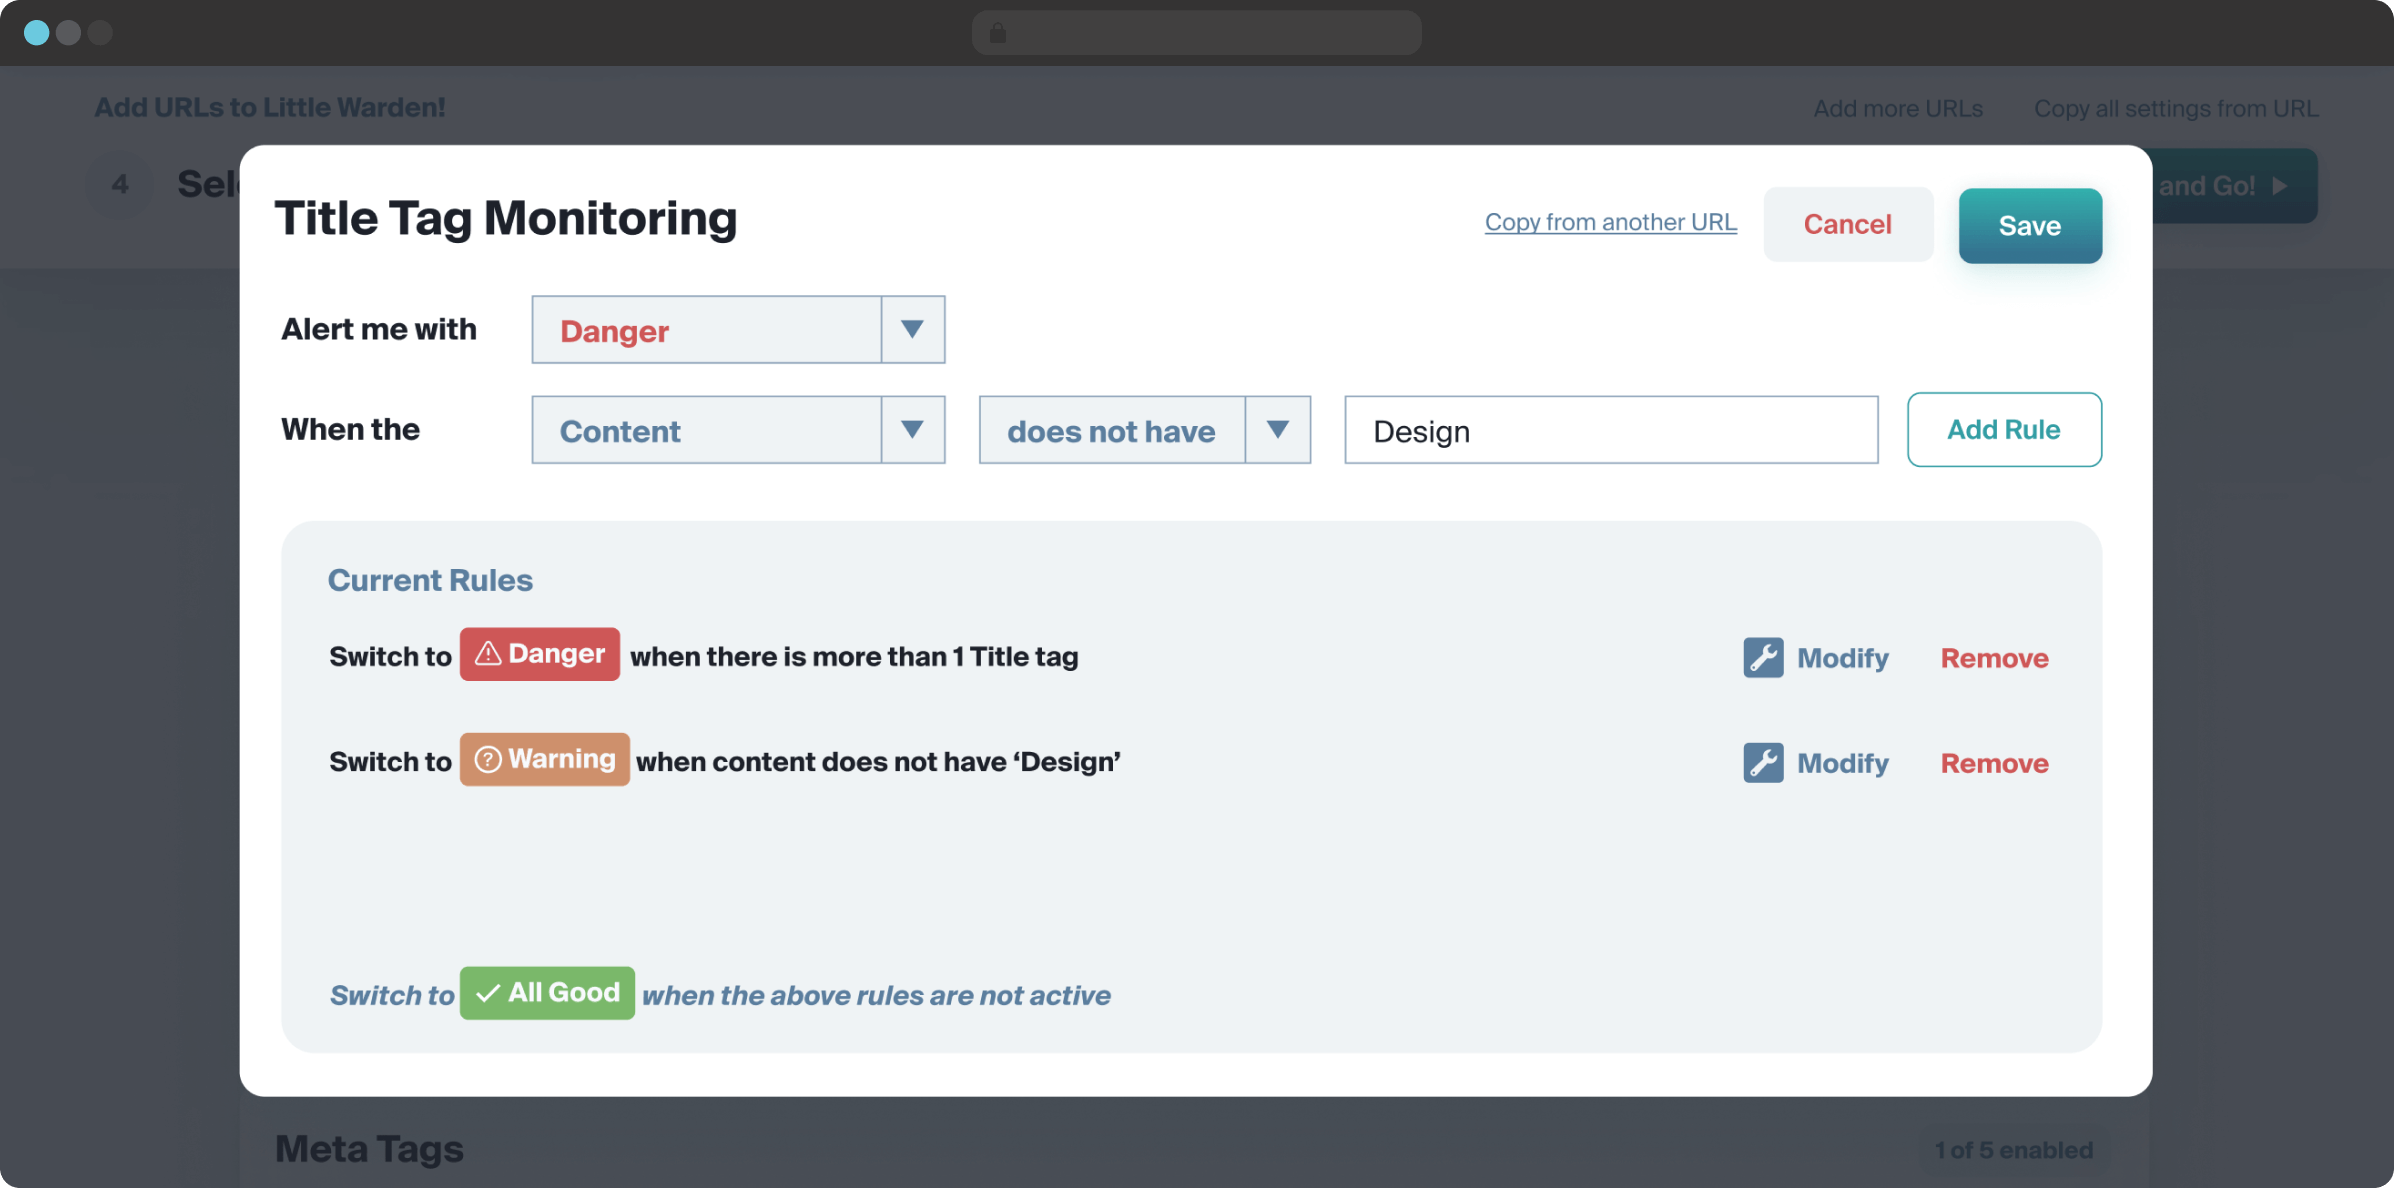Click the wrench icon for the Danger rule

[1763, 658]
